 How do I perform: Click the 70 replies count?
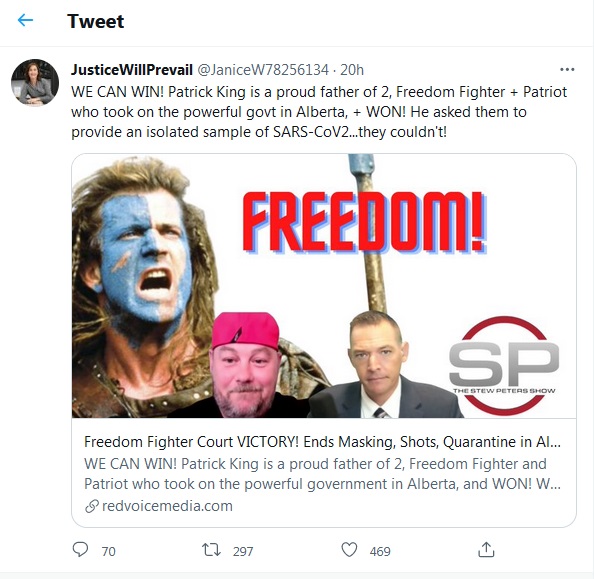click(x=108, y=551)
